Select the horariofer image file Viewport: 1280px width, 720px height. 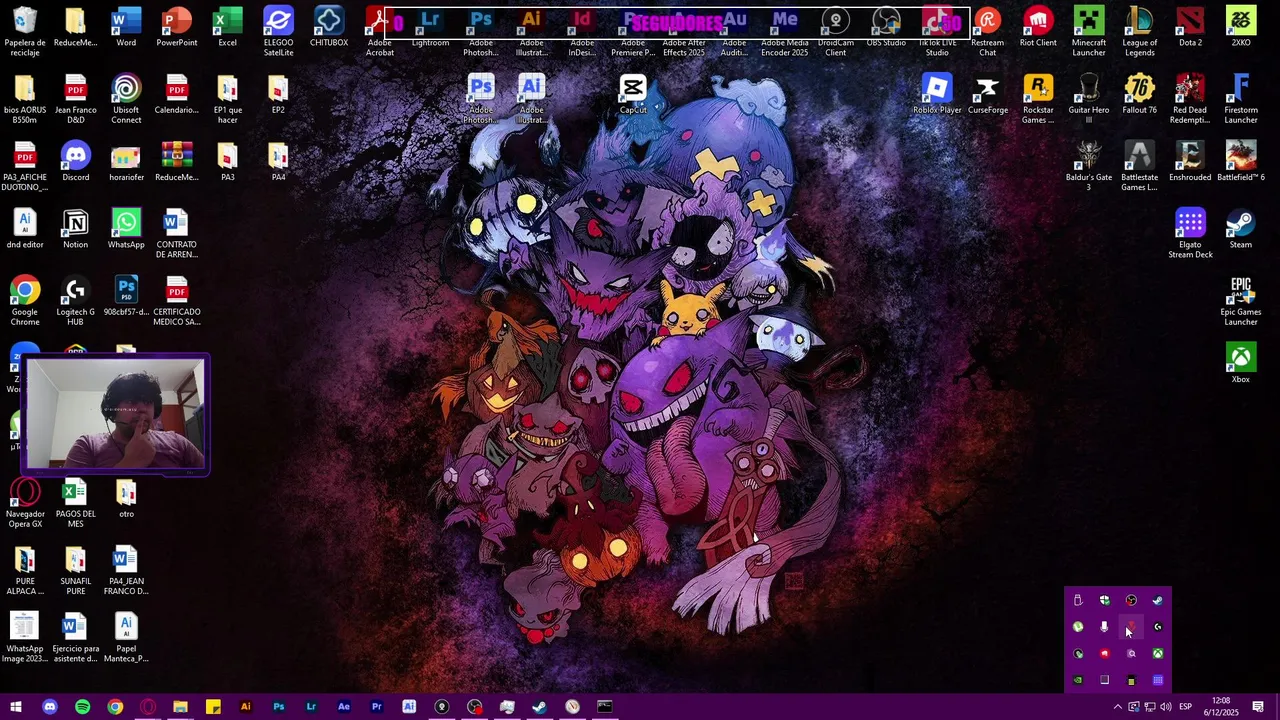126,161
